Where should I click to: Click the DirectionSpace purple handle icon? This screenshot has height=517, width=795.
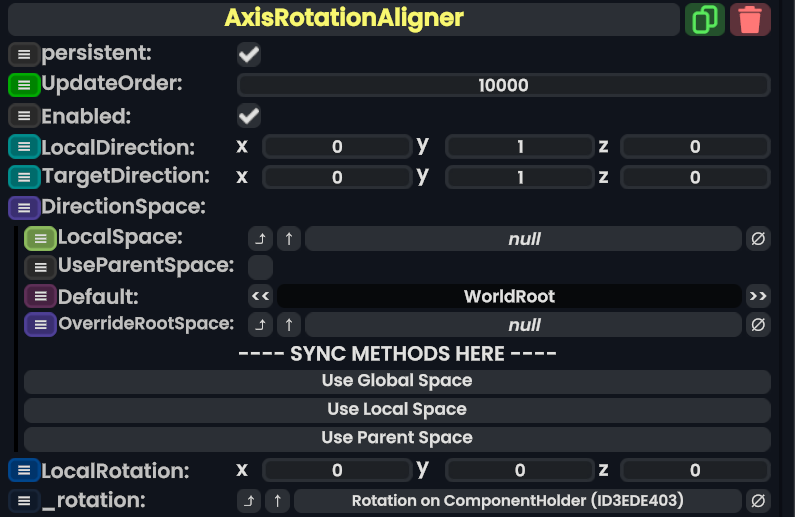point(24,208)
